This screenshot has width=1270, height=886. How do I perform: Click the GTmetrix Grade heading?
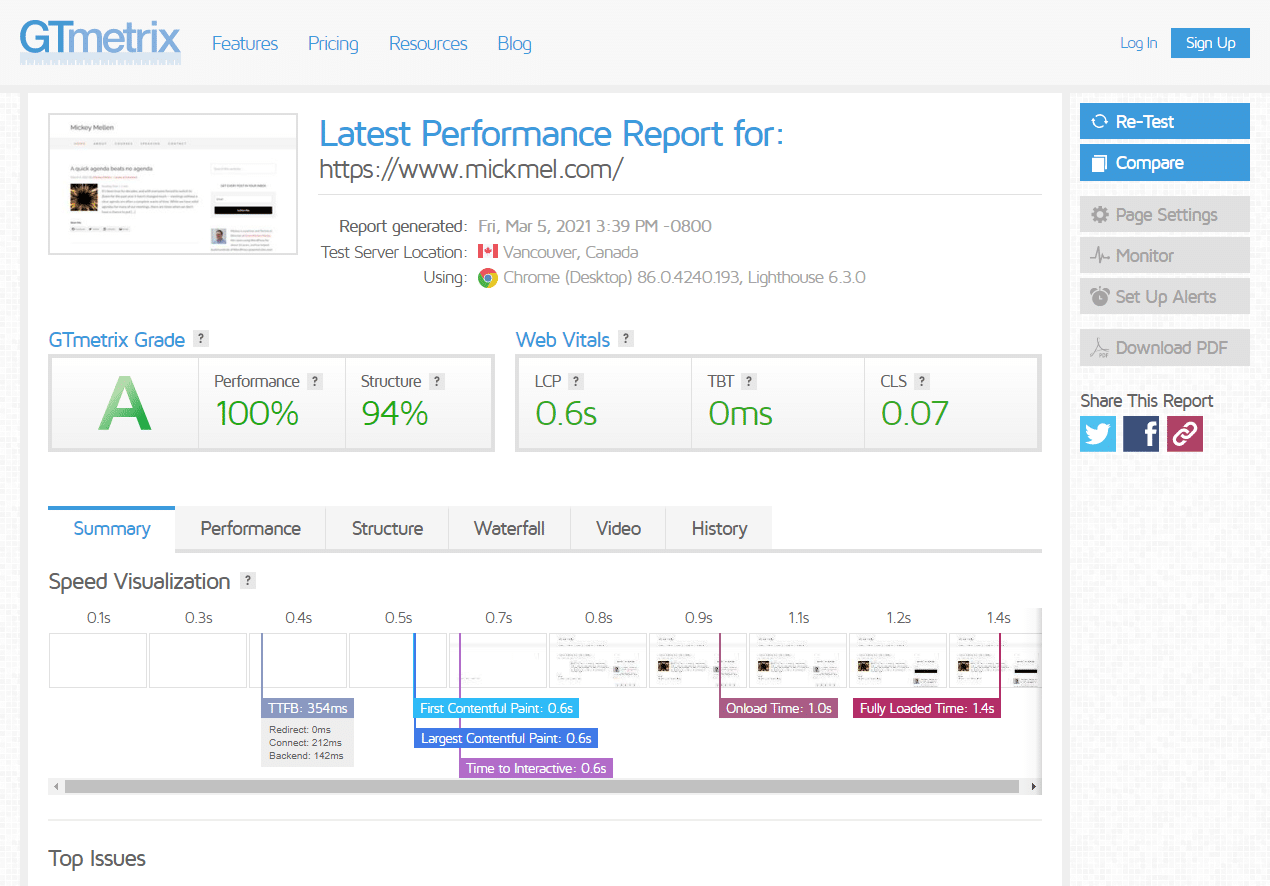(x=117, y=340)
